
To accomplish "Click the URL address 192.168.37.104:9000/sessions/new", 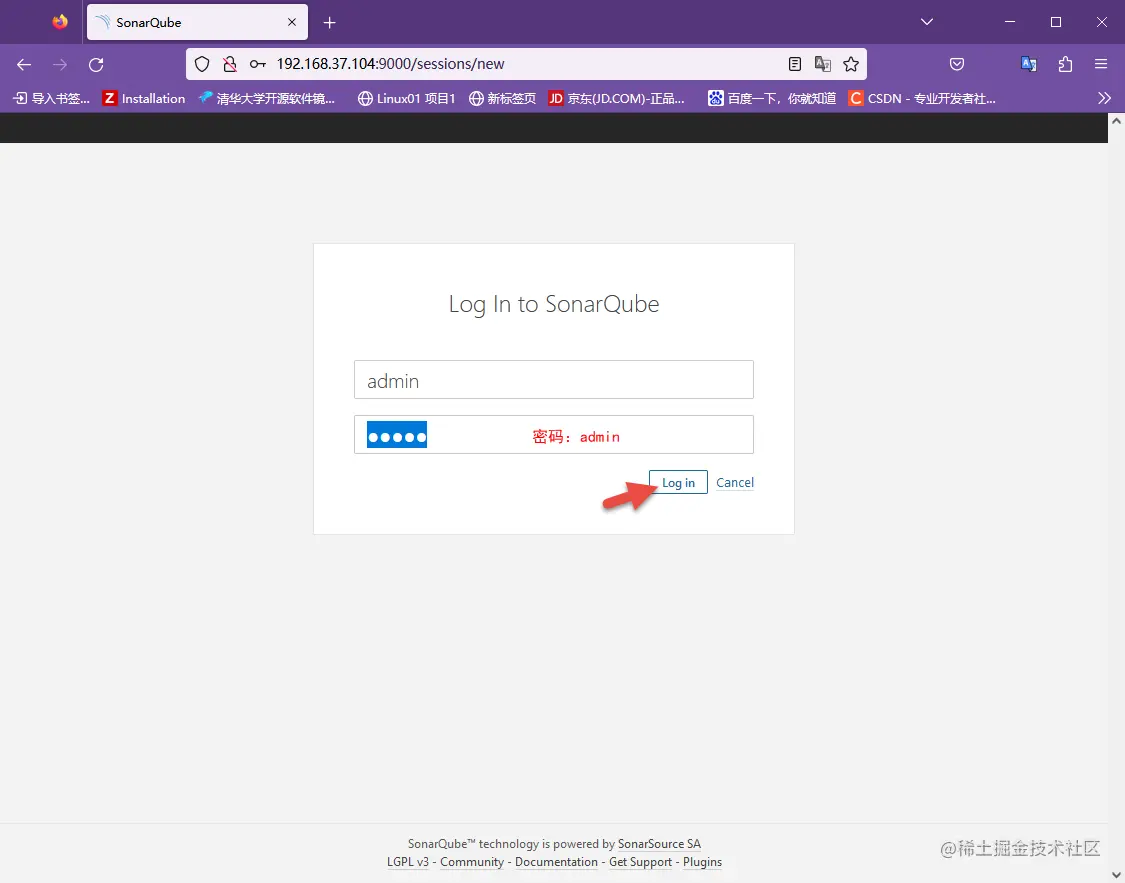I will click(390, 64).
